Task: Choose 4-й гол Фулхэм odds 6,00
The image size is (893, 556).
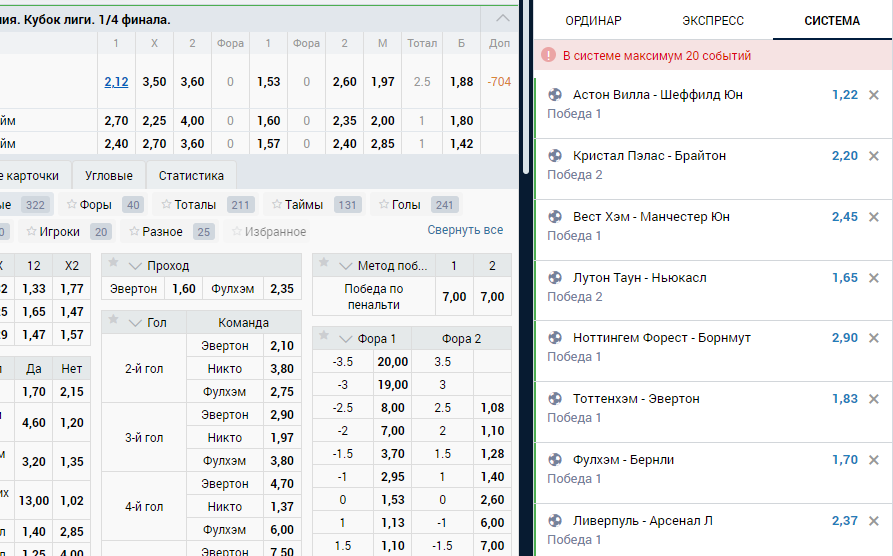Action: pyautogui.click(x=282, y=529)
